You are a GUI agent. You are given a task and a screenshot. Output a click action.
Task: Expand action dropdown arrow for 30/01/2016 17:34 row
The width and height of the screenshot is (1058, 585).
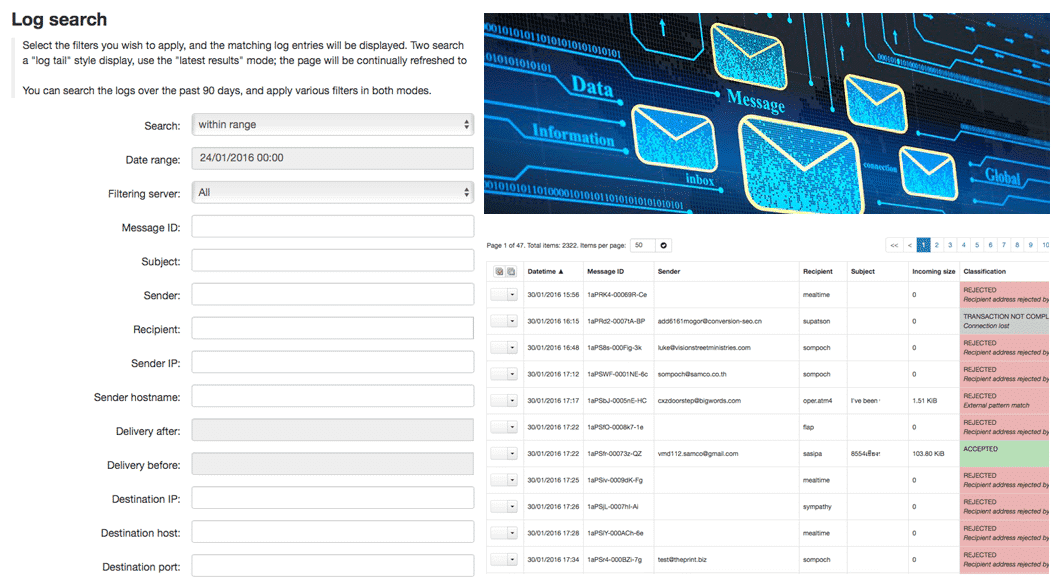pos(512,559)
